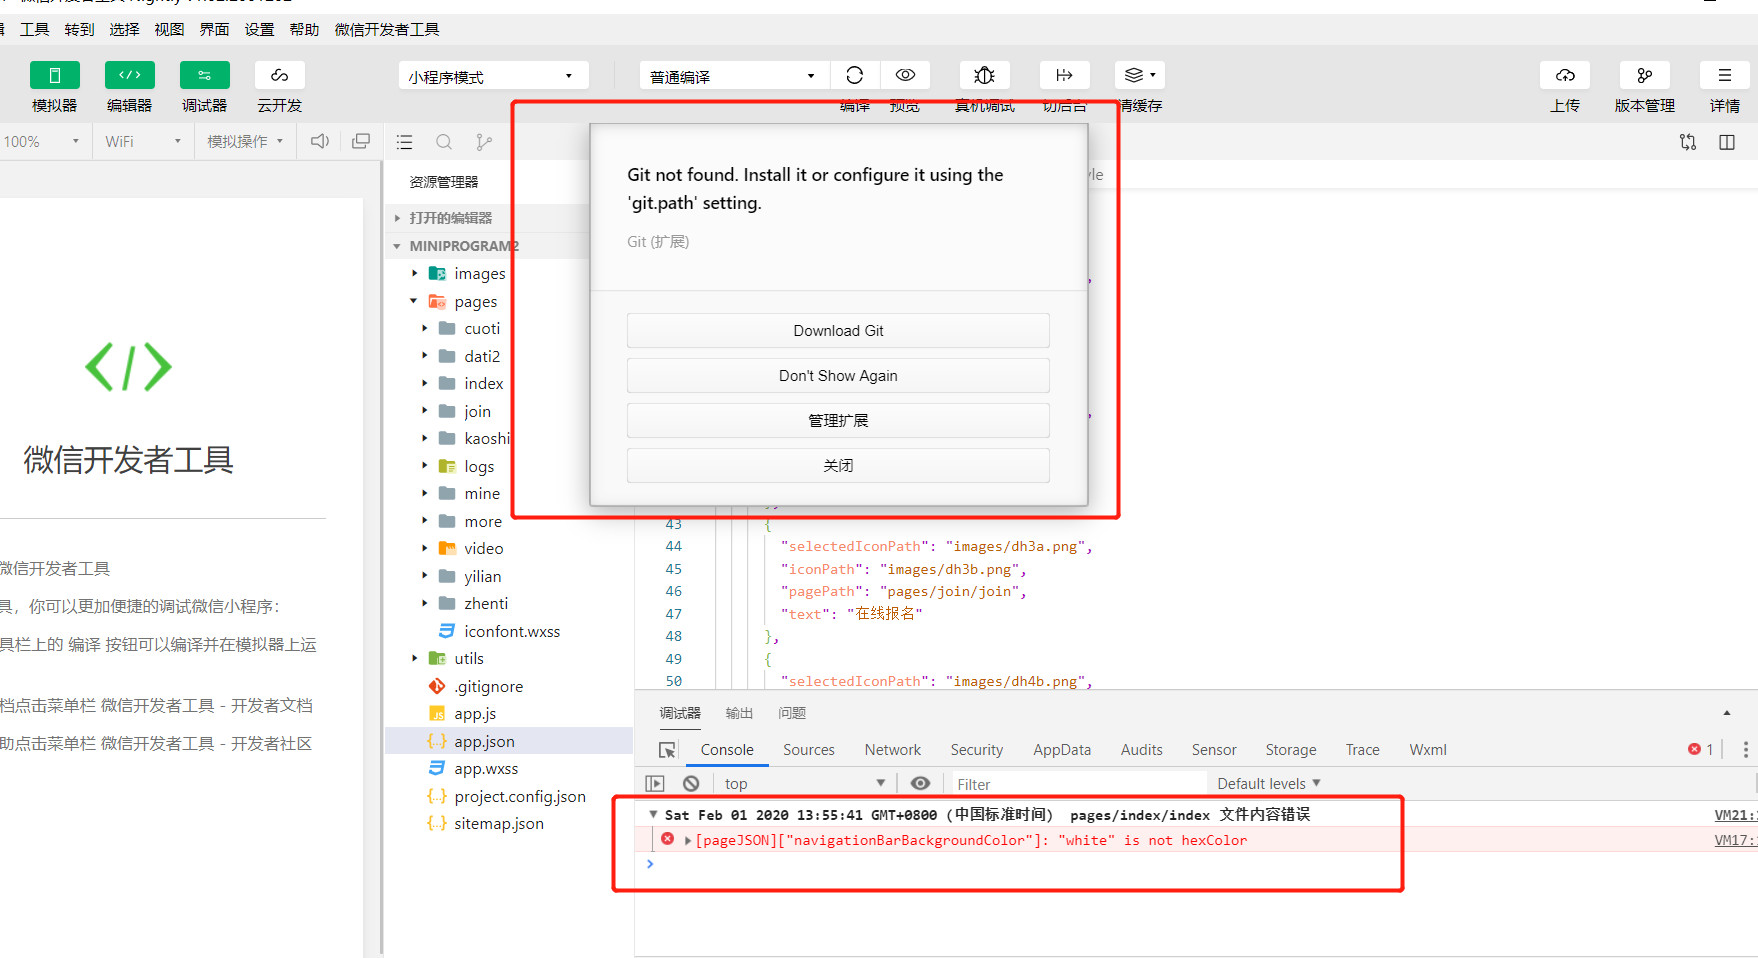Image resolution: width=1758 pixels, height=958 pixels.
Task: Switch to the Network tab
Action: pos(893,750)
